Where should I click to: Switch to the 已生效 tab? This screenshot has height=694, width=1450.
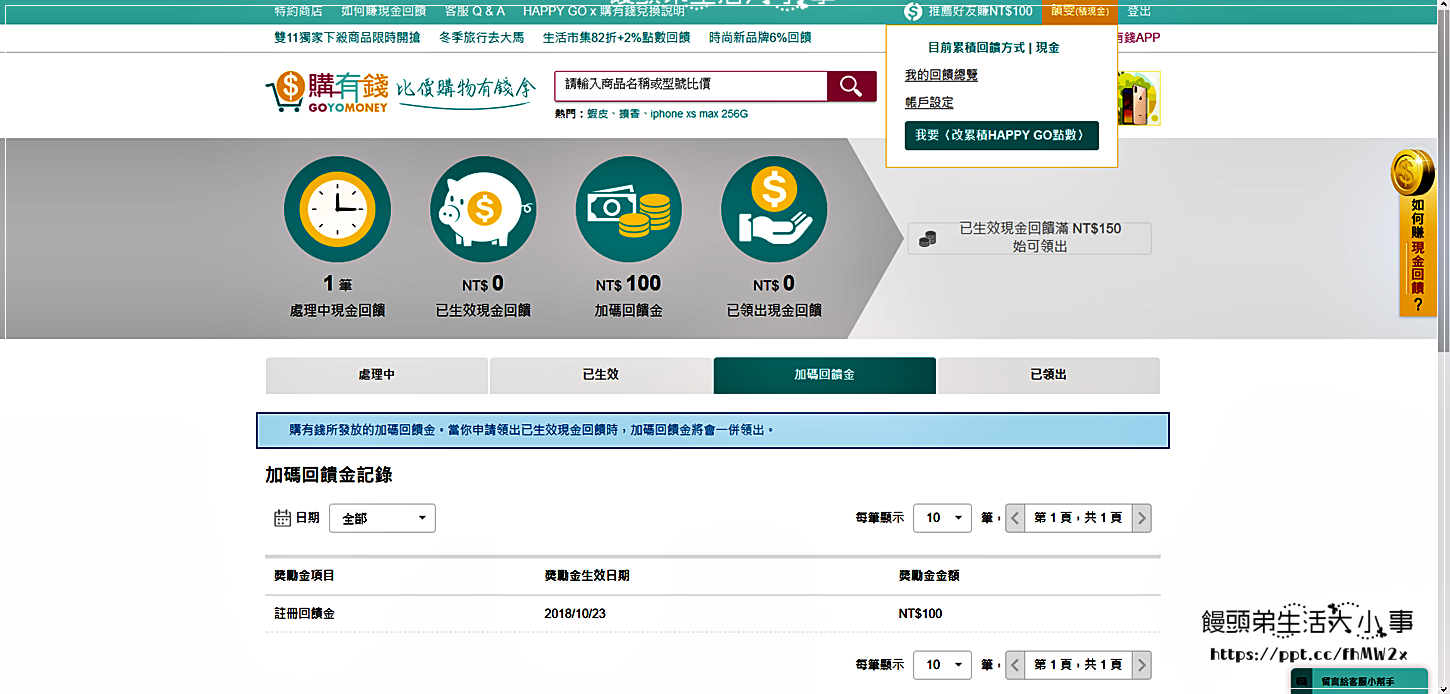600,375
